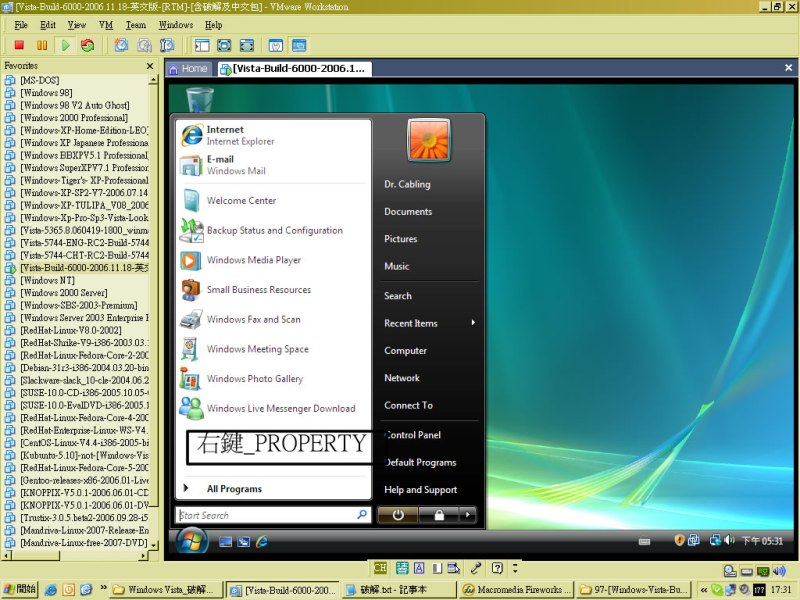Open the Windows menu

pyautogui.click(x=176, y=24)
